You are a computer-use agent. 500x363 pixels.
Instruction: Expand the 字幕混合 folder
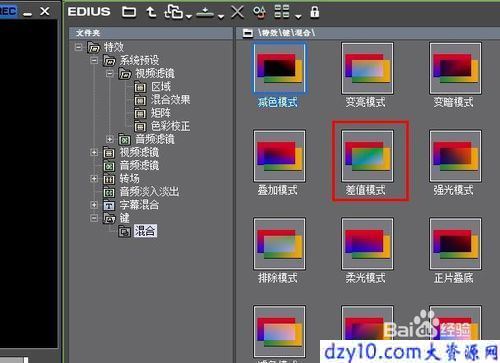(x=94, y=205)
